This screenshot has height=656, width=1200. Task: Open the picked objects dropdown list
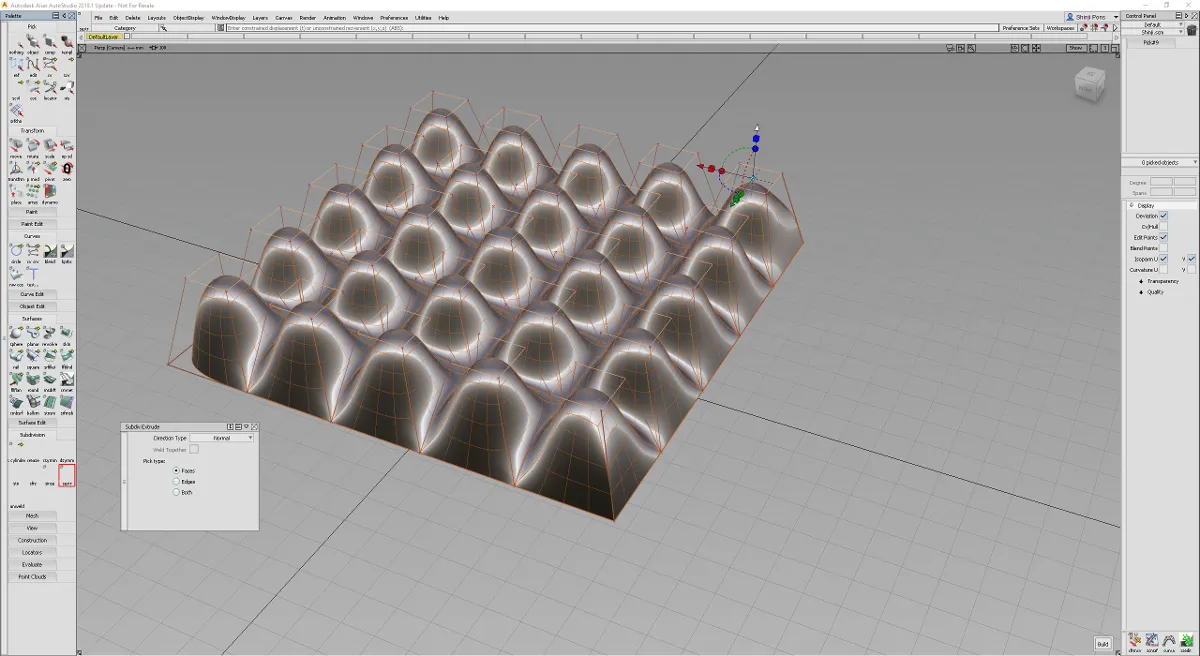pos(1160,162)
